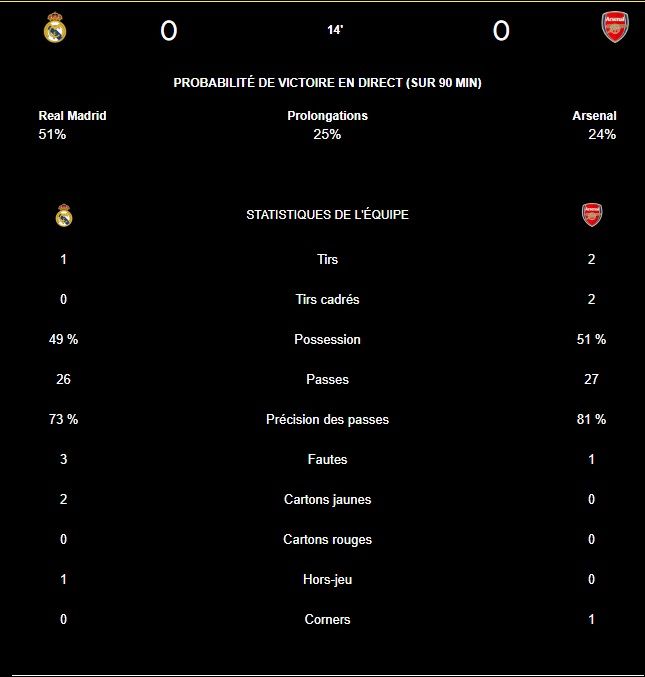This screenshot has width=645, height=677.
Task: Click the Cartons jaunes statistic label
Action: (x=327, y=499)
